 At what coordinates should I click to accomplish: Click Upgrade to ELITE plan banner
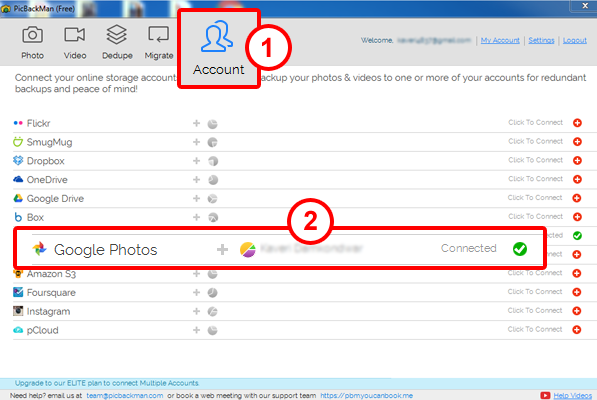(x=107, y=383)
